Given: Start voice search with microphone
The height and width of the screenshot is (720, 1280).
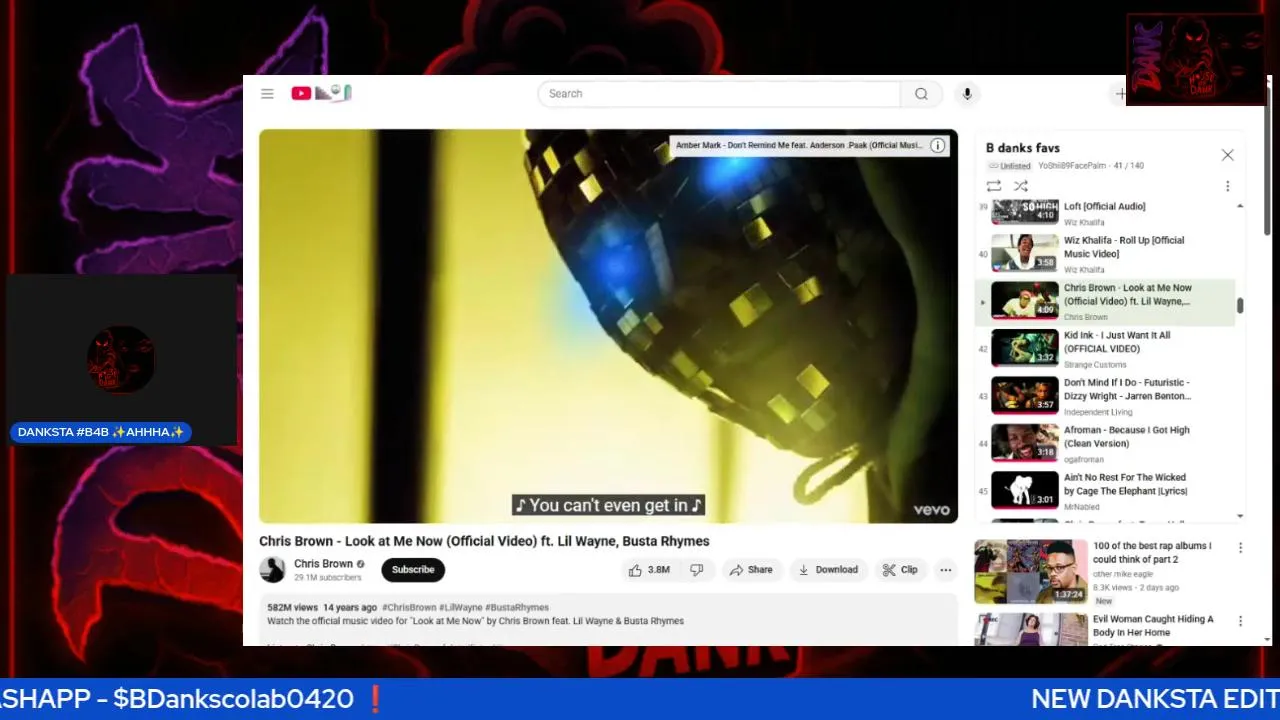Looking at the screenshot, I should (x=966, y=94).
